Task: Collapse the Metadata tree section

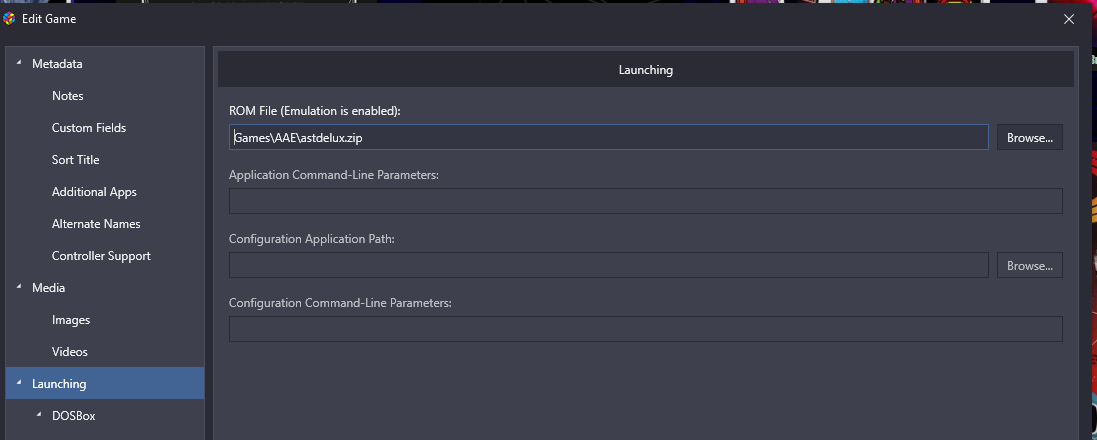Action: 18,64
